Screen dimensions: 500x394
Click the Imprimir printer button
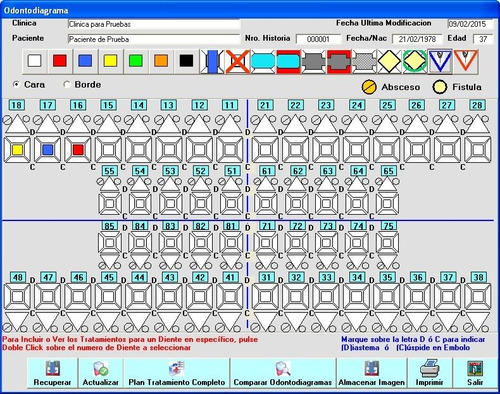(429, 373)
